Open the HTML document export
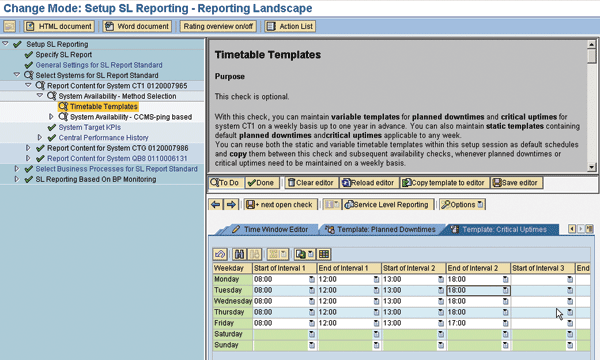 coord(59,26)
